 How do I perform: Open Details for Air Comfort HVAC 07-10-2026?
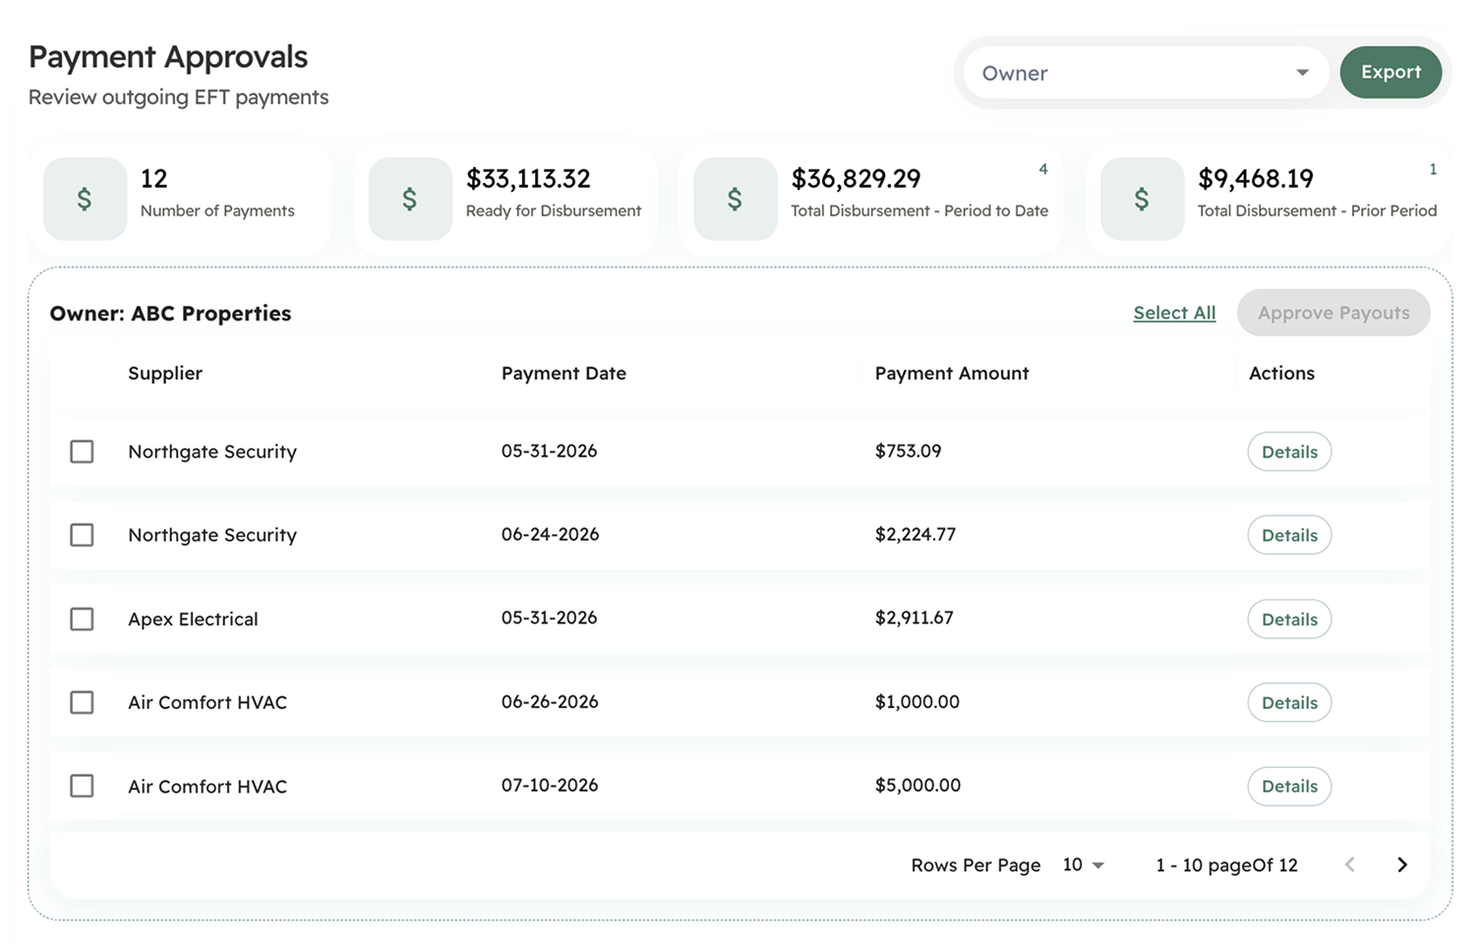[1289, 786]
